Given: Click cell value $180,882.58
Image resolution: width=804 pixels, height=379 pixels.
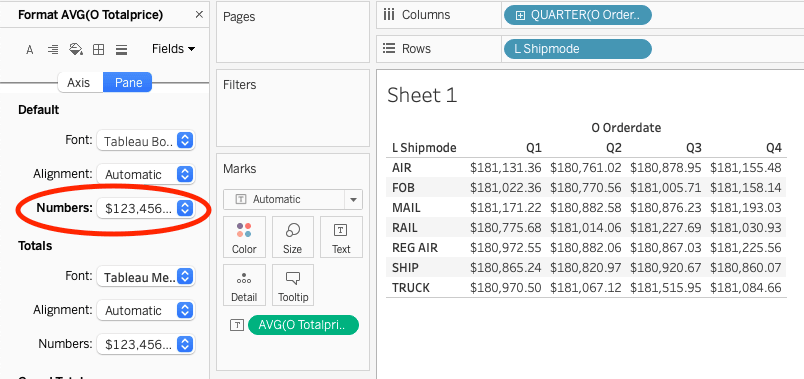Looking at the screenshot, I should 586,208.
